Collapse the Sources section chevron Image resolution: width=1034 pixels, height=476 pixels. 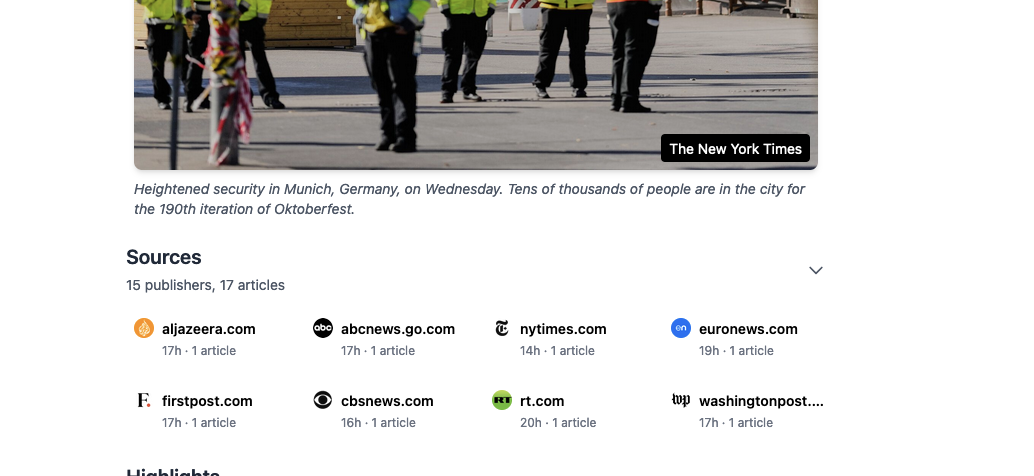(x=816, y=270)
